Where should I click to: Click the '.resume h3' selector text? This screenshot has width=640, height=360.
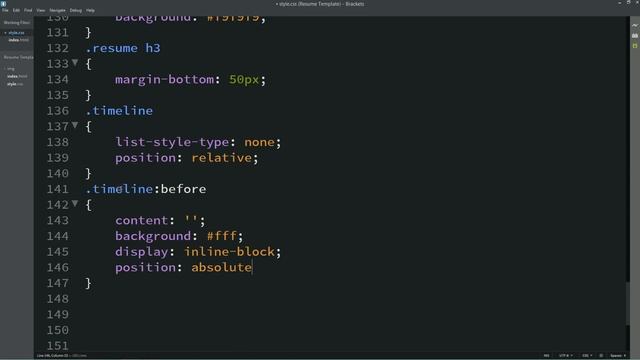(123, 48)
